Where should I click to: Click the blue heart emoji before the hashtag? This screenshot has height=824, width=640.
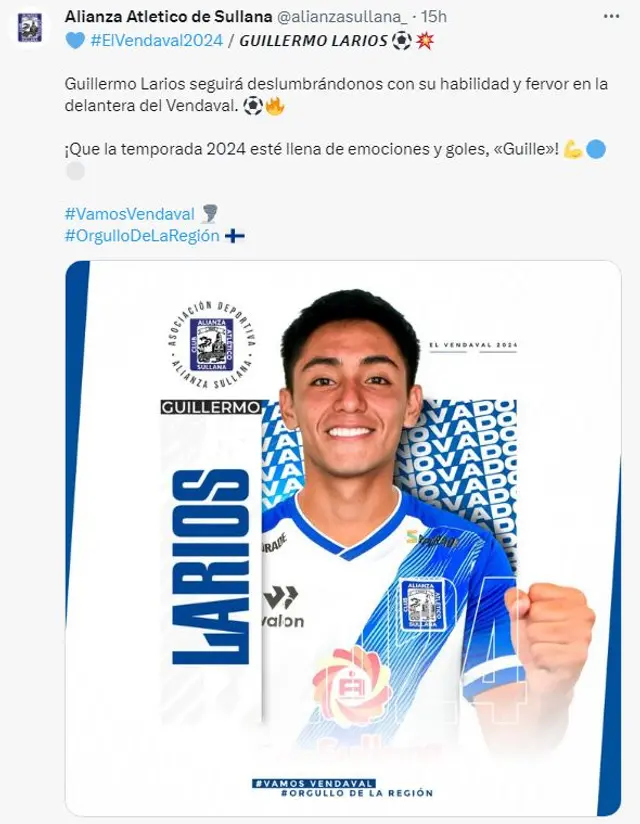(x=75, y=40)
